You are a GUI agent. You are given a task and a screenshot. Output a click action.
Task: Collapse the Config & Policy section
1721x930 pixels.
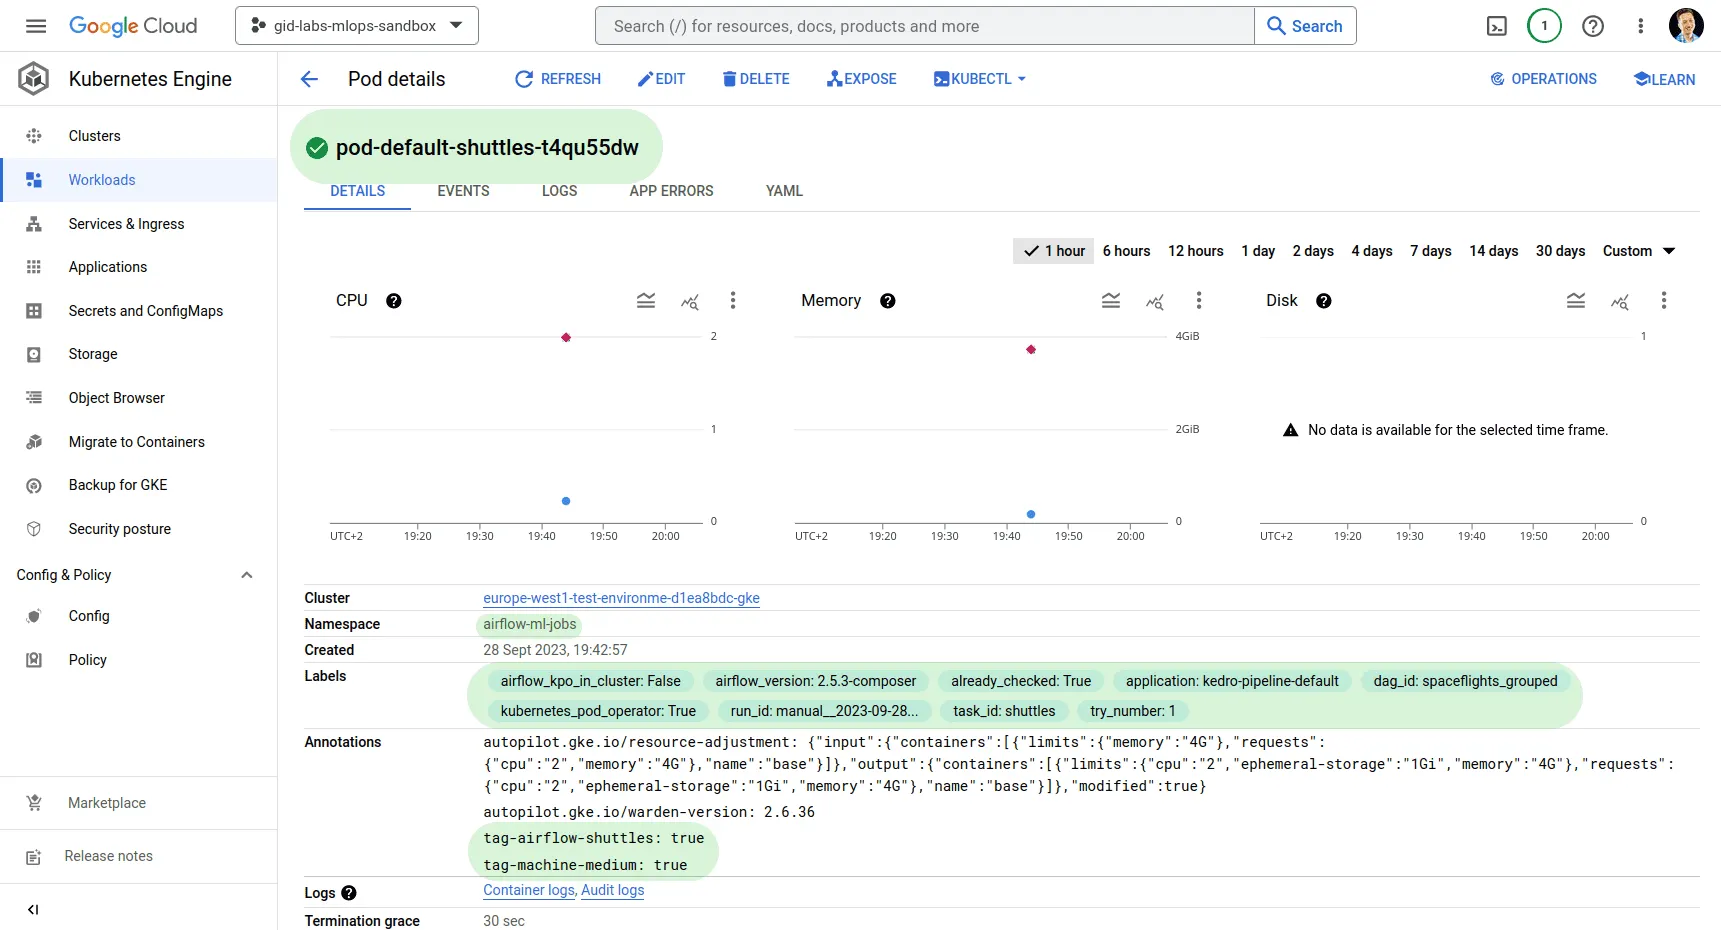(246, 575)
